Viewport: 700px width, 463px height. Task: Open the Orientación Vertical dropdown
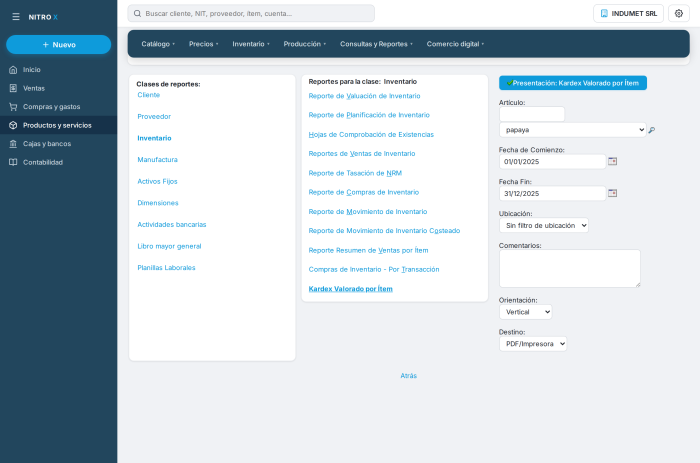coord(525,312)
